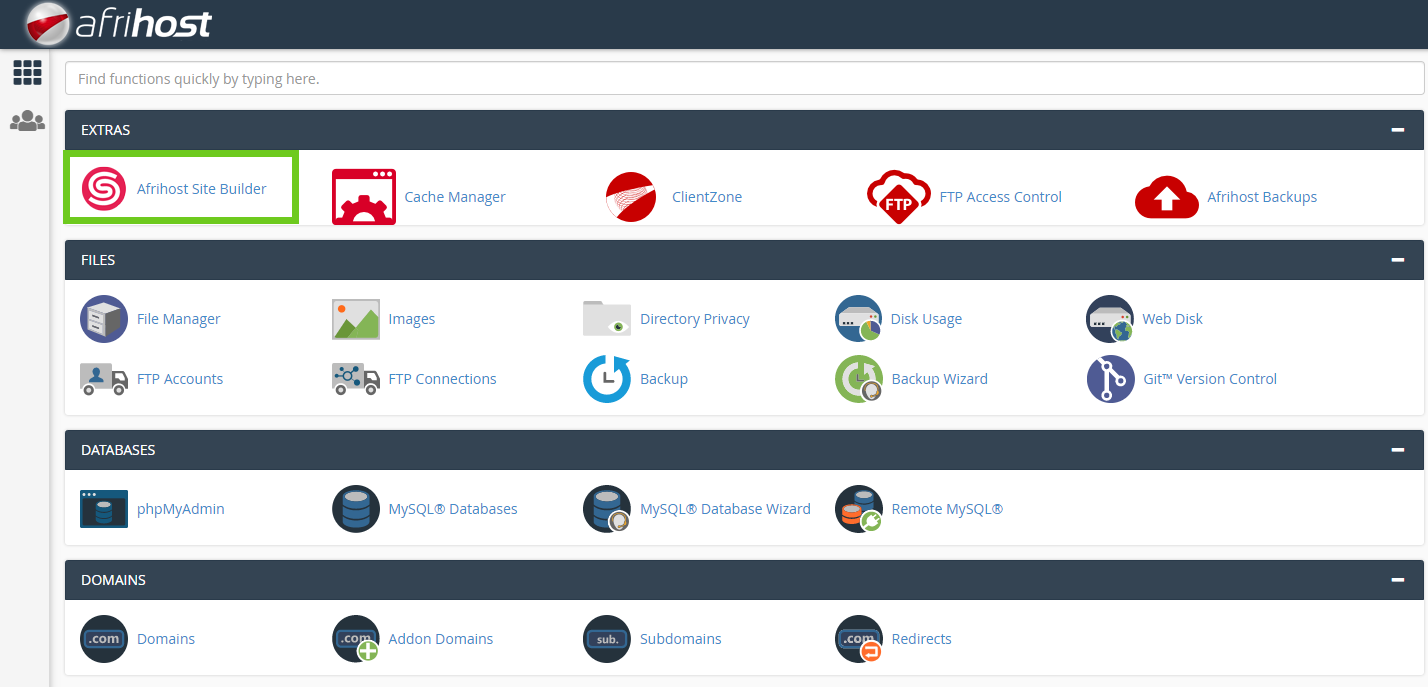Click the Cache Manager gear icon
Image resolution: width=1428 pixels, height=687 pixels.
[x=363, y=197]
